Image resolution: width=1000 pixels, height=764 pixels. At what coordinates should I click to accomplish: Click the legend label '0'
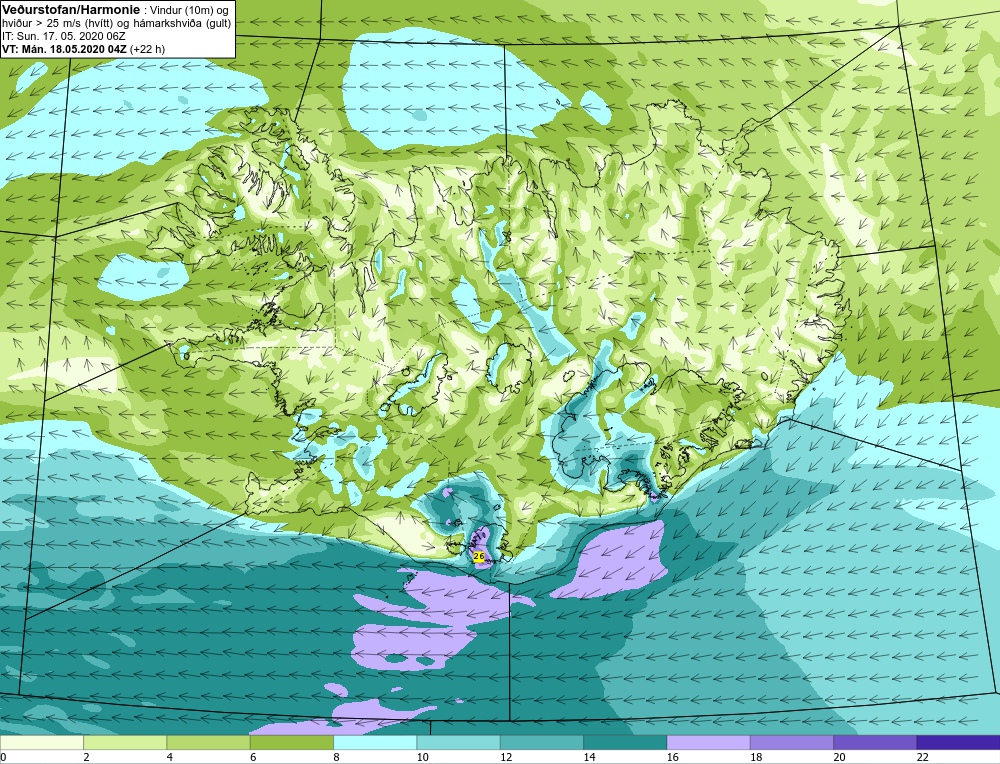3,757
